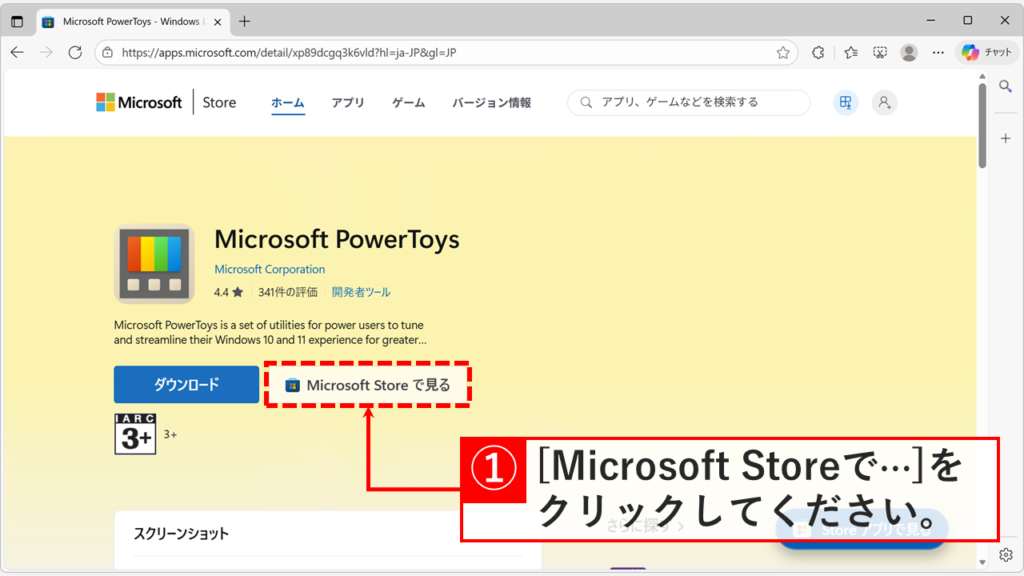Open the ellipsis browser menu
The width and height of the screenshot is (1024, 576).
coord(937,52)
